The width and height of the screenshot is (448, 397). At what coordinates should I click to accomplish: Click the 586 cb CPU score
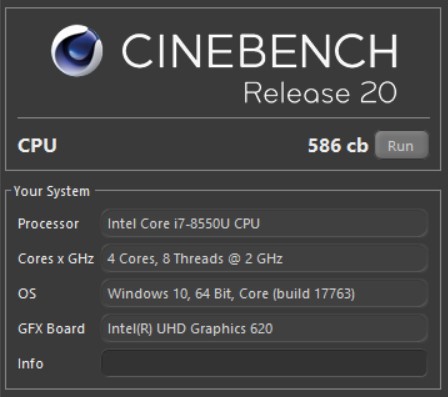(x=338, y=146)
